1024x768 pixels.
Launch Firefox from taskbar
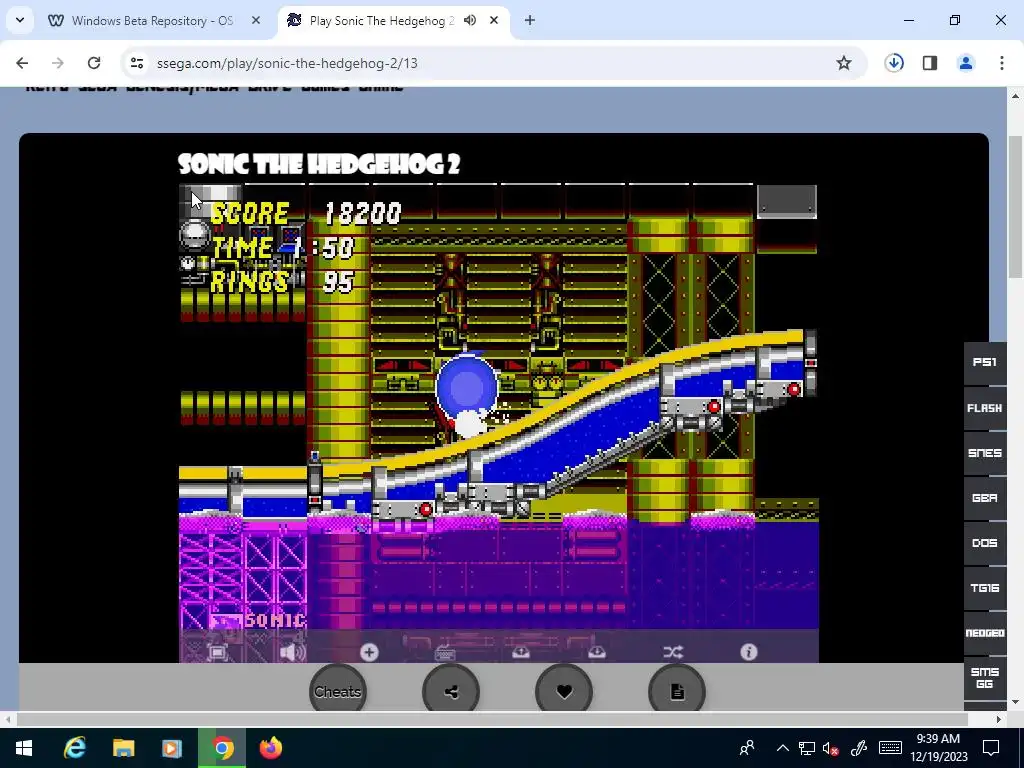pyautogui.click(x=270, y=748)
